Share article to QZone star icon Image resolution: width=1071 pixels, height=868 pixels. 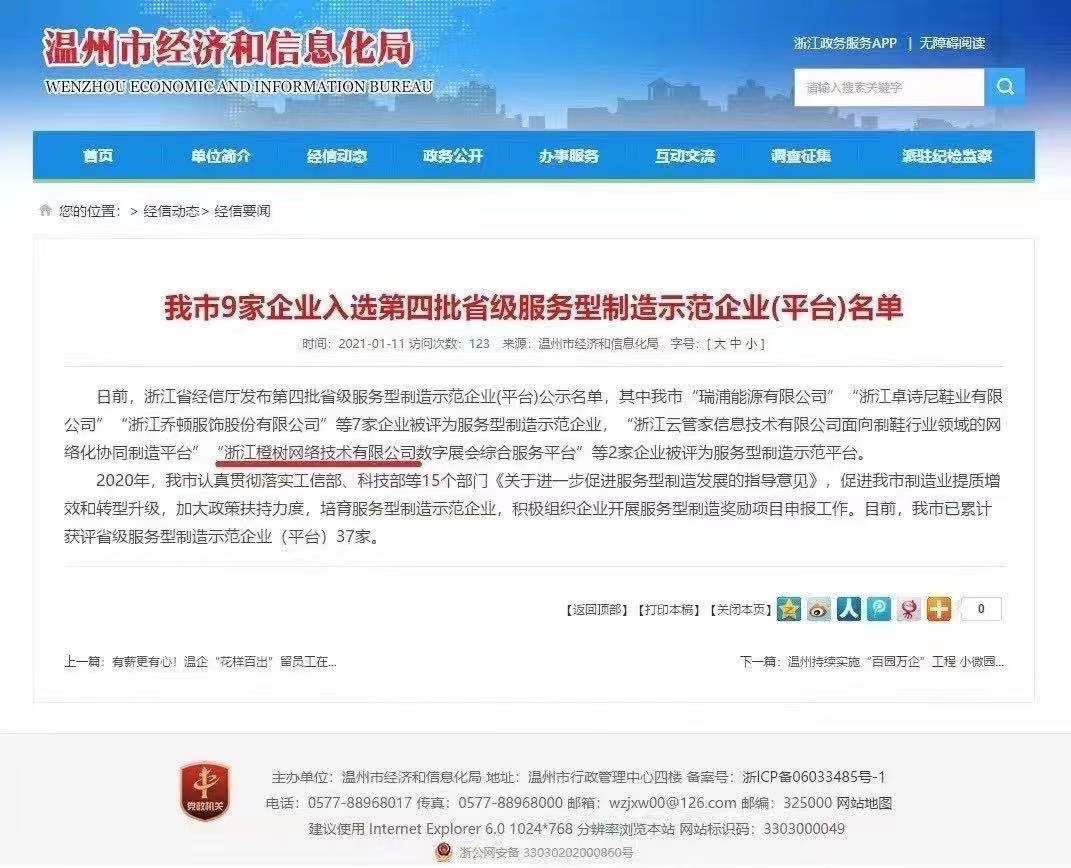pyautogui.click(x=788, y=608)
